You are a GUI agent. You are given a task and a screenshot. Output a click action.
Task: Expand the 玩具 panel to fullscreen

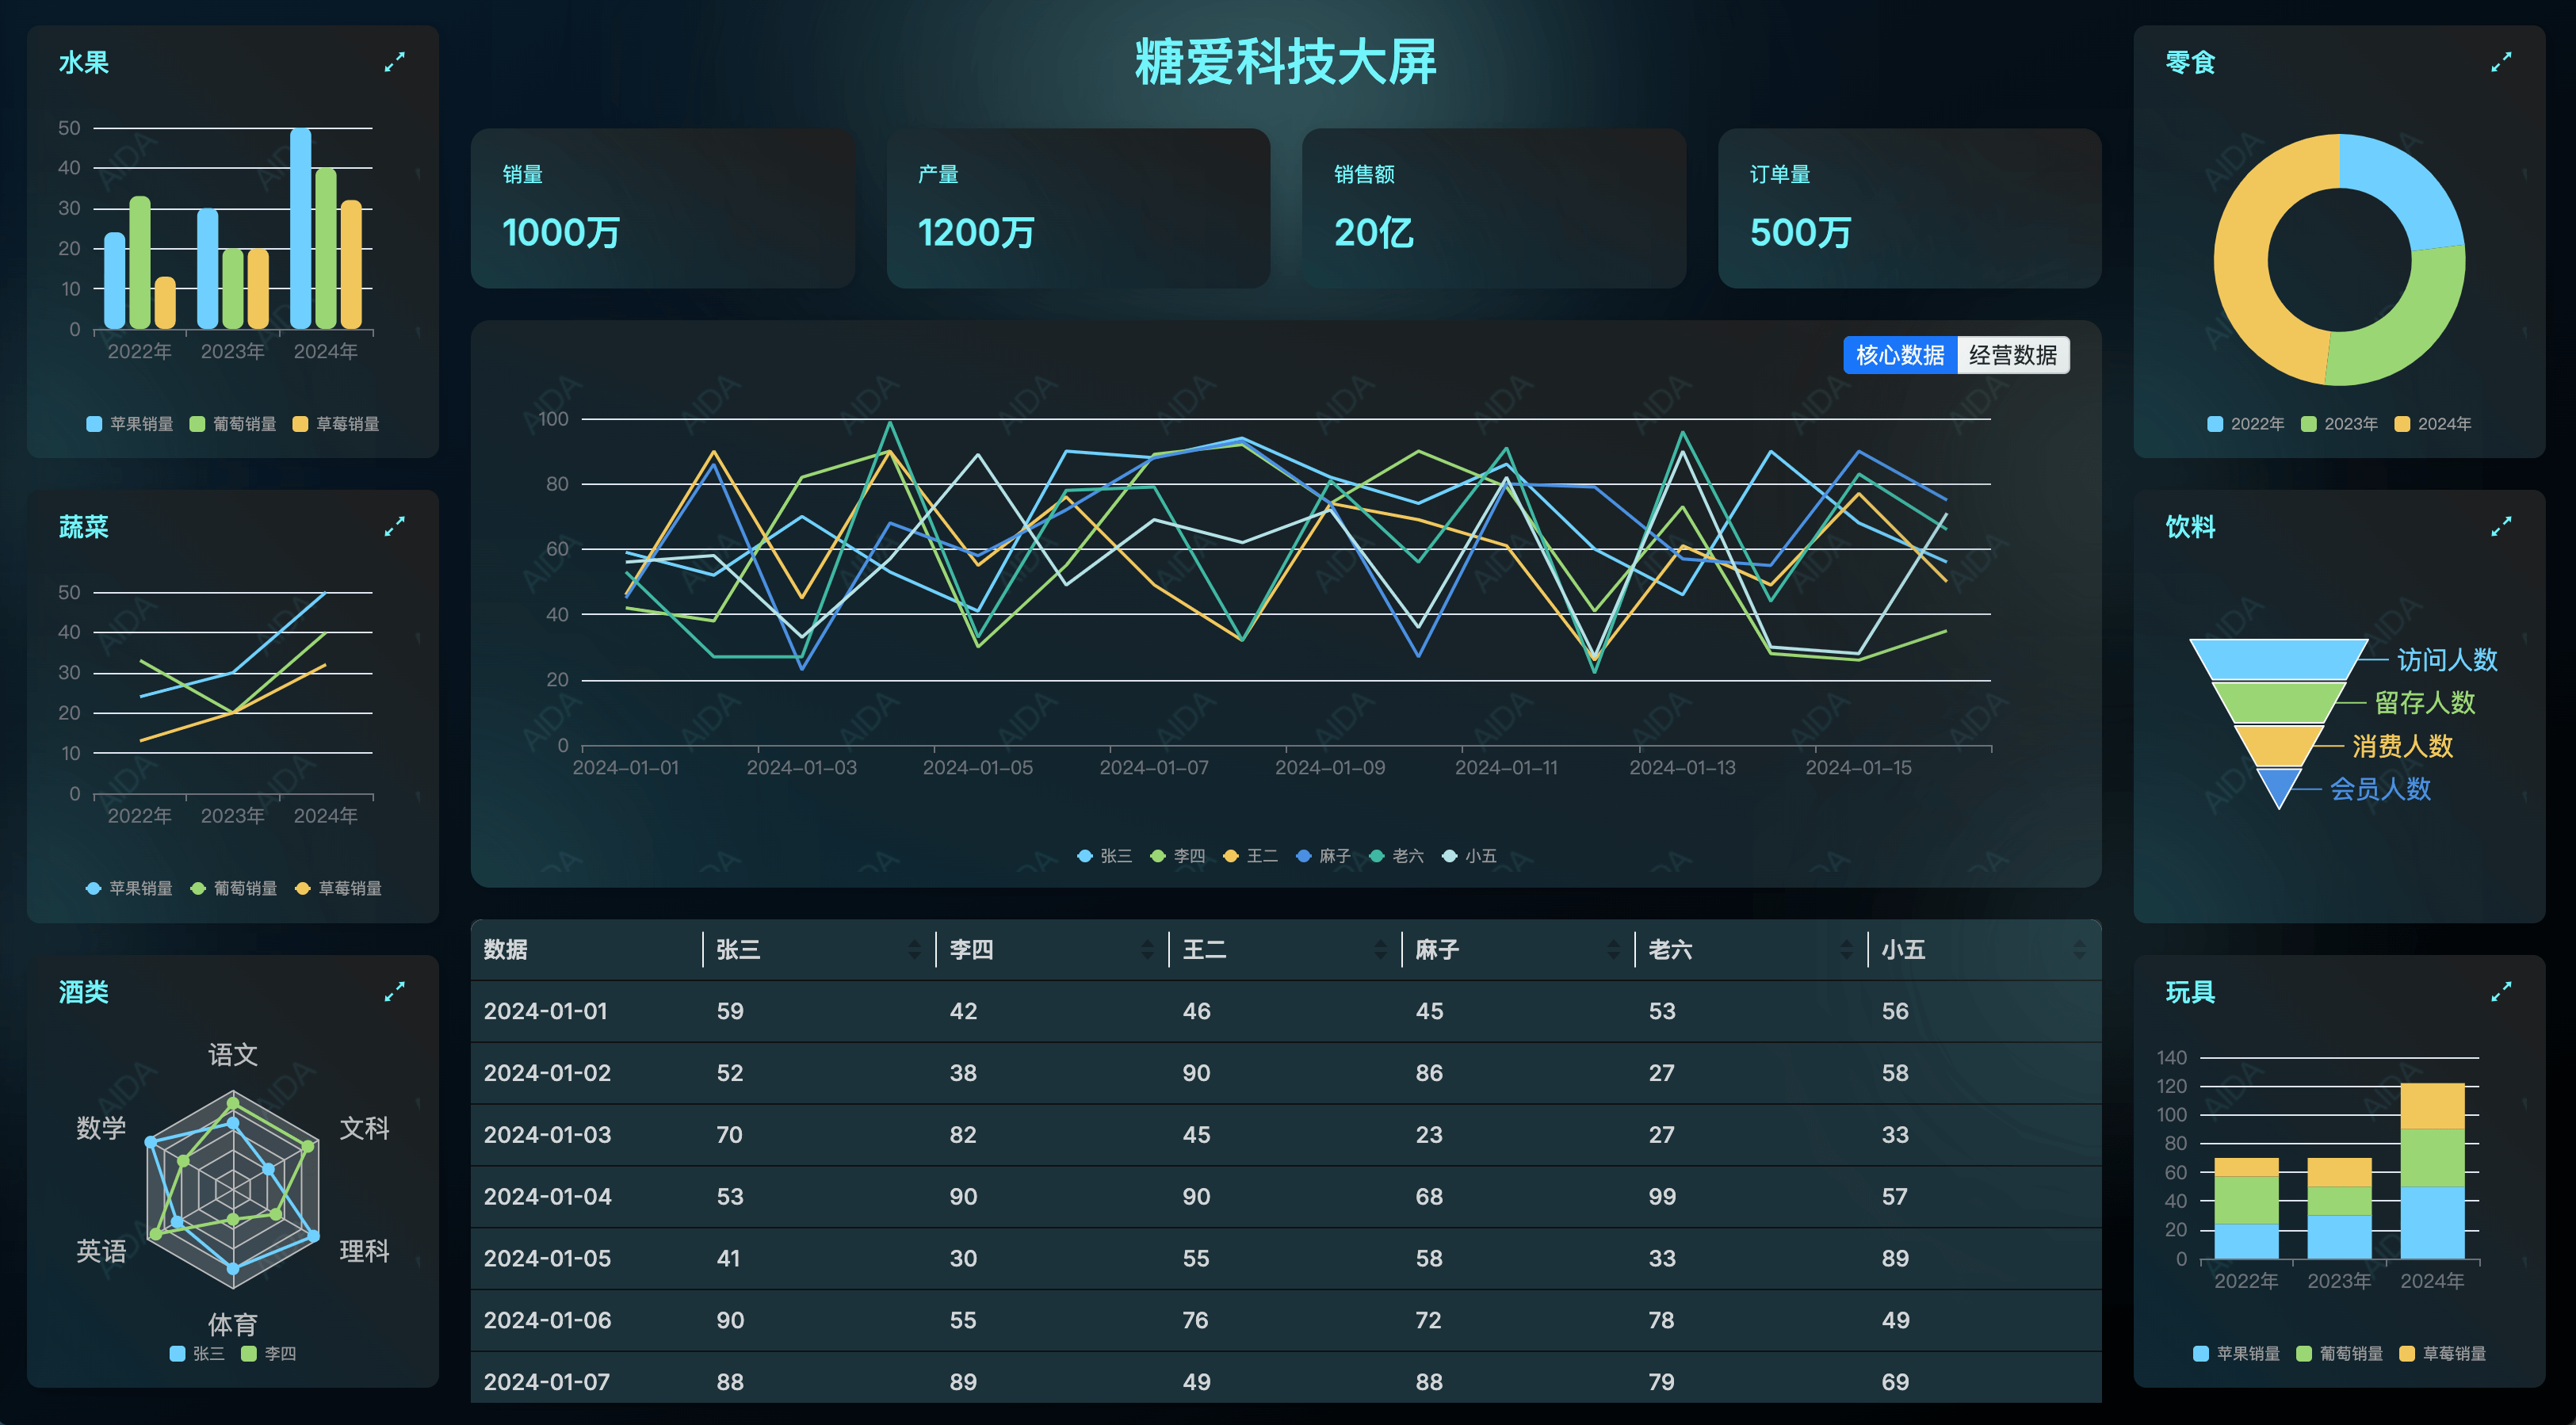pyautogui.click(x=2501, y=991)
